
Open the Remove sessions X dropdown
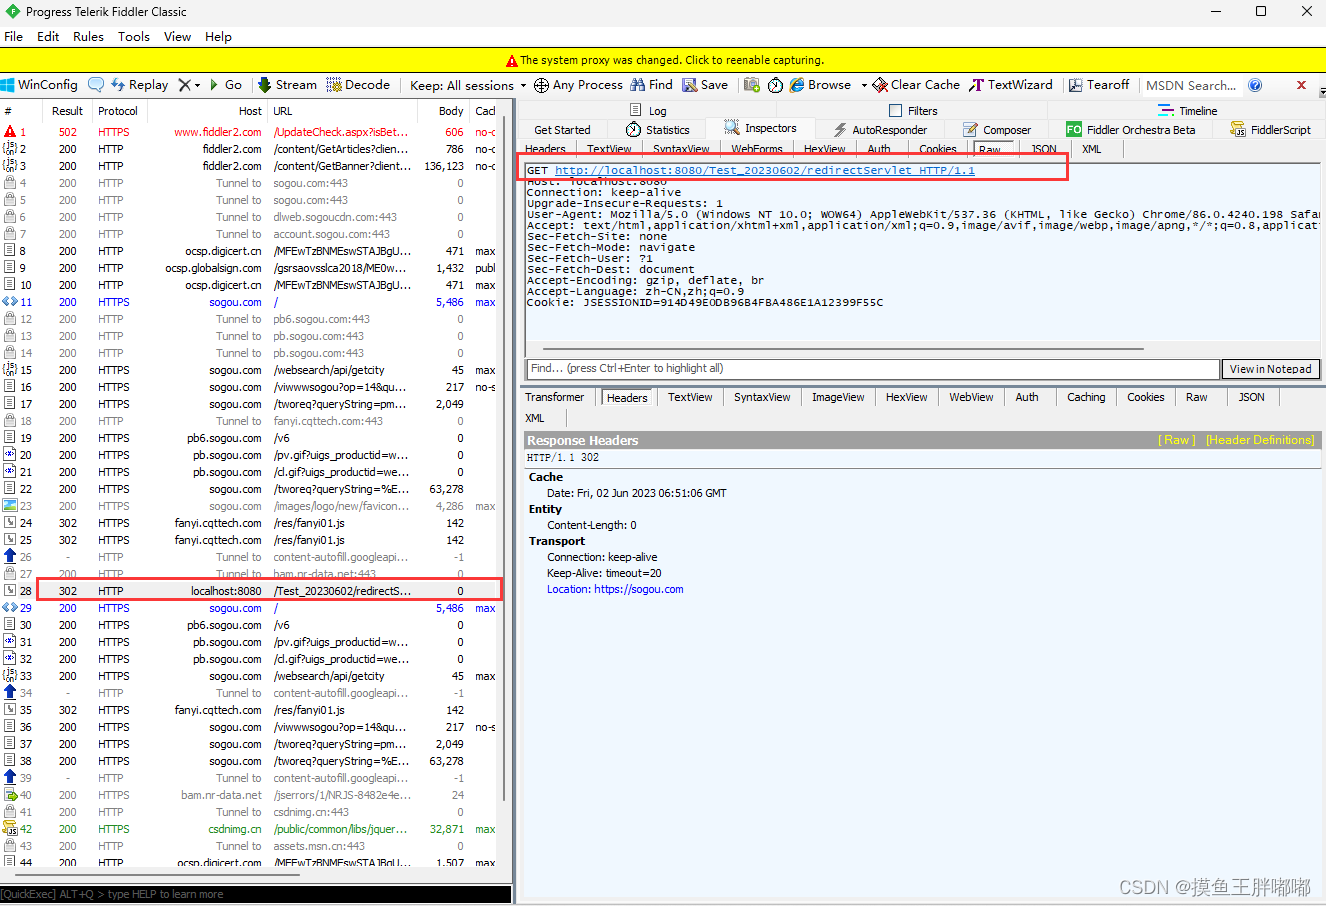189,85
